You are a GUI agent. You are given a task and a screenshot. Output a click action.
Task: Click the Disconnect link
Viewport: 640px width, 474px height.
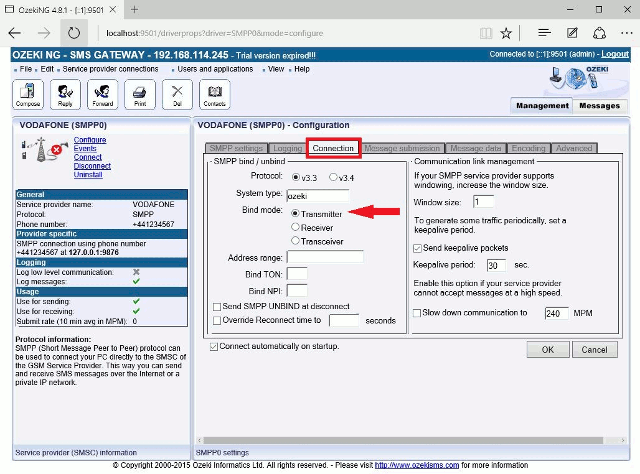(92, 166)
